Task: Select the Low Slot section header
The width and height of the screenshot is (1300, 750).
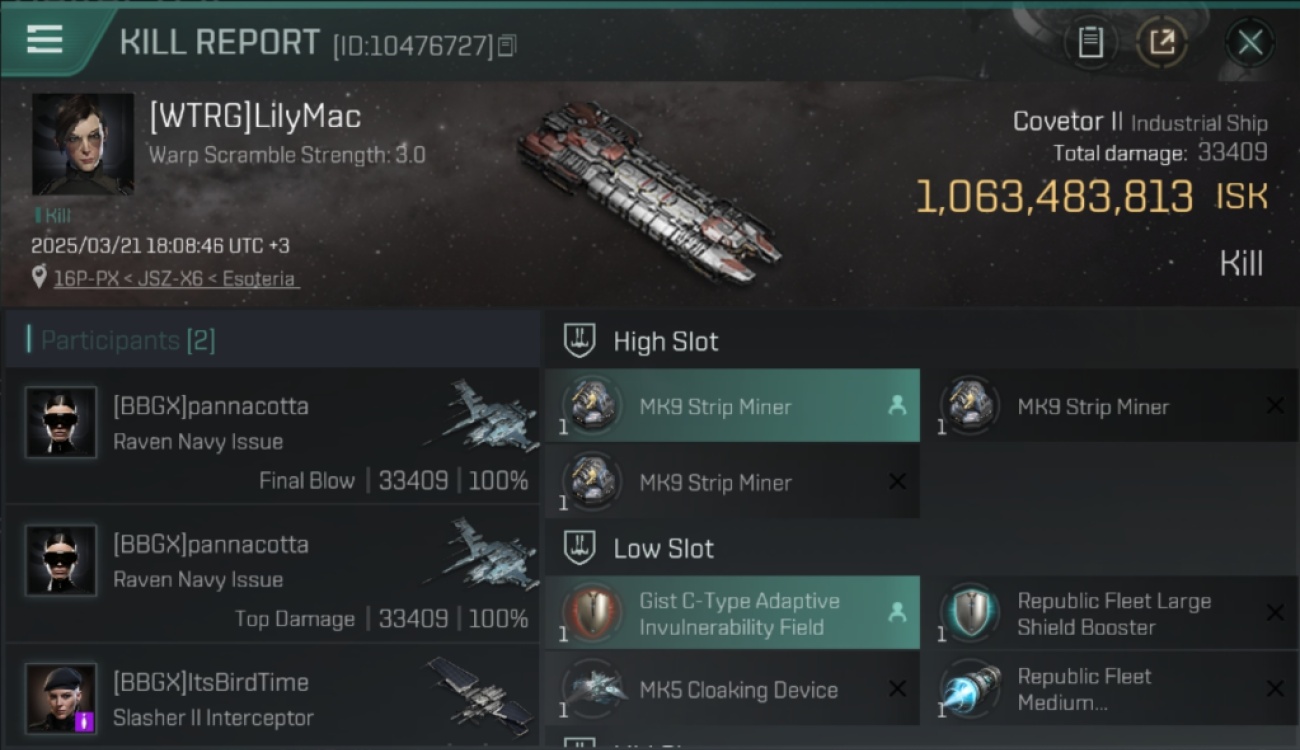Action: 664,548
